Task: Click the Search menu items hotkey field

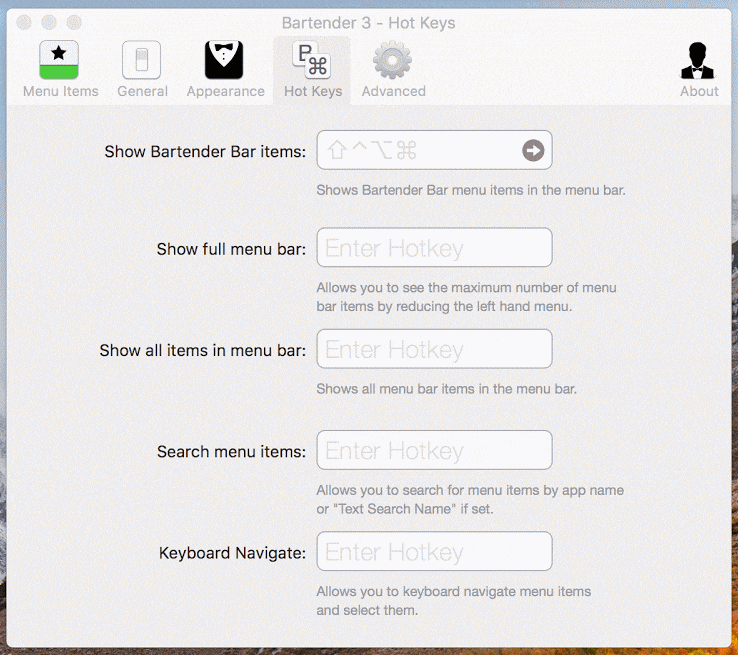Action: click(434, 450)
